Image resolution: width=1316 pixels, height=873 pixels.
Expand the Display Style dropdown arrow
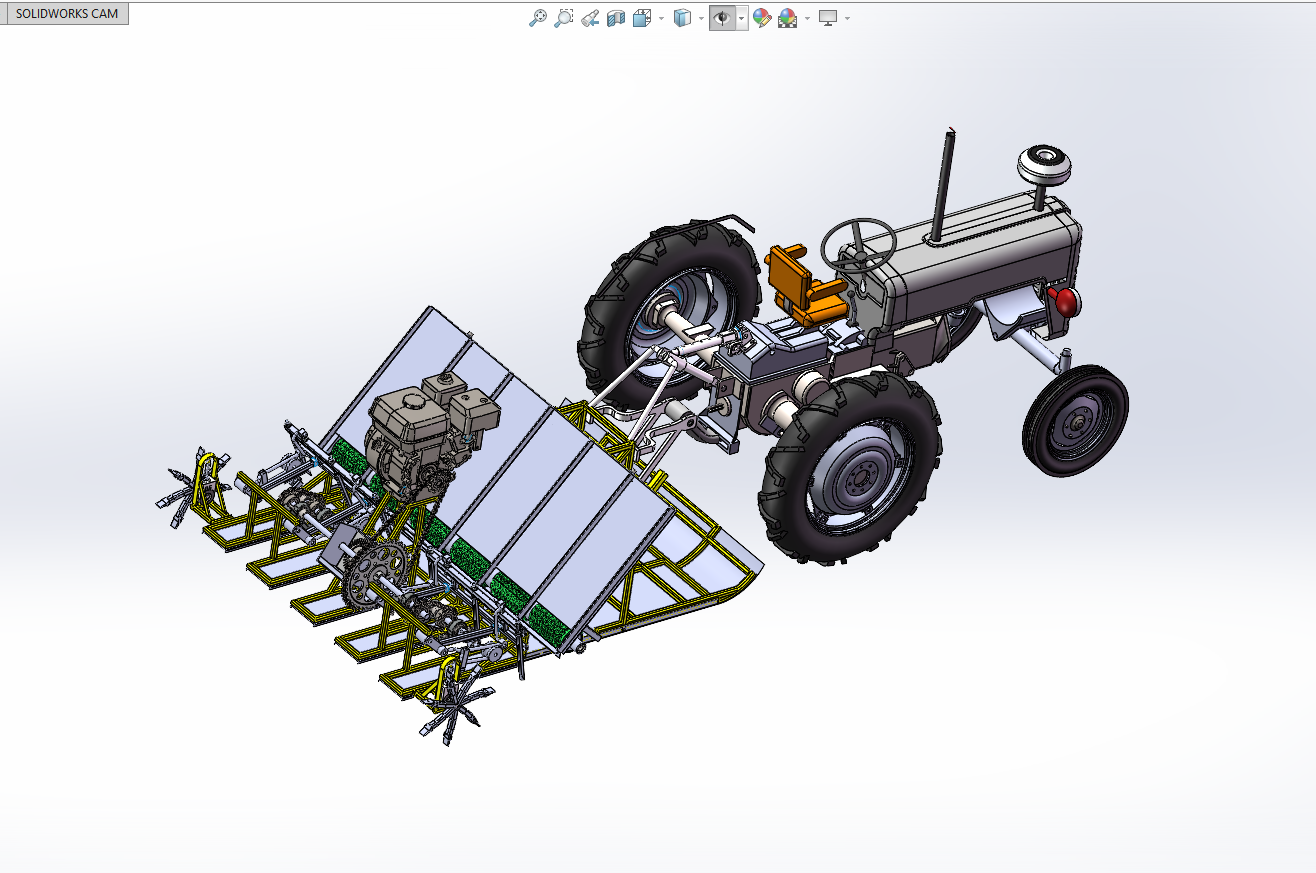[701, 18]
